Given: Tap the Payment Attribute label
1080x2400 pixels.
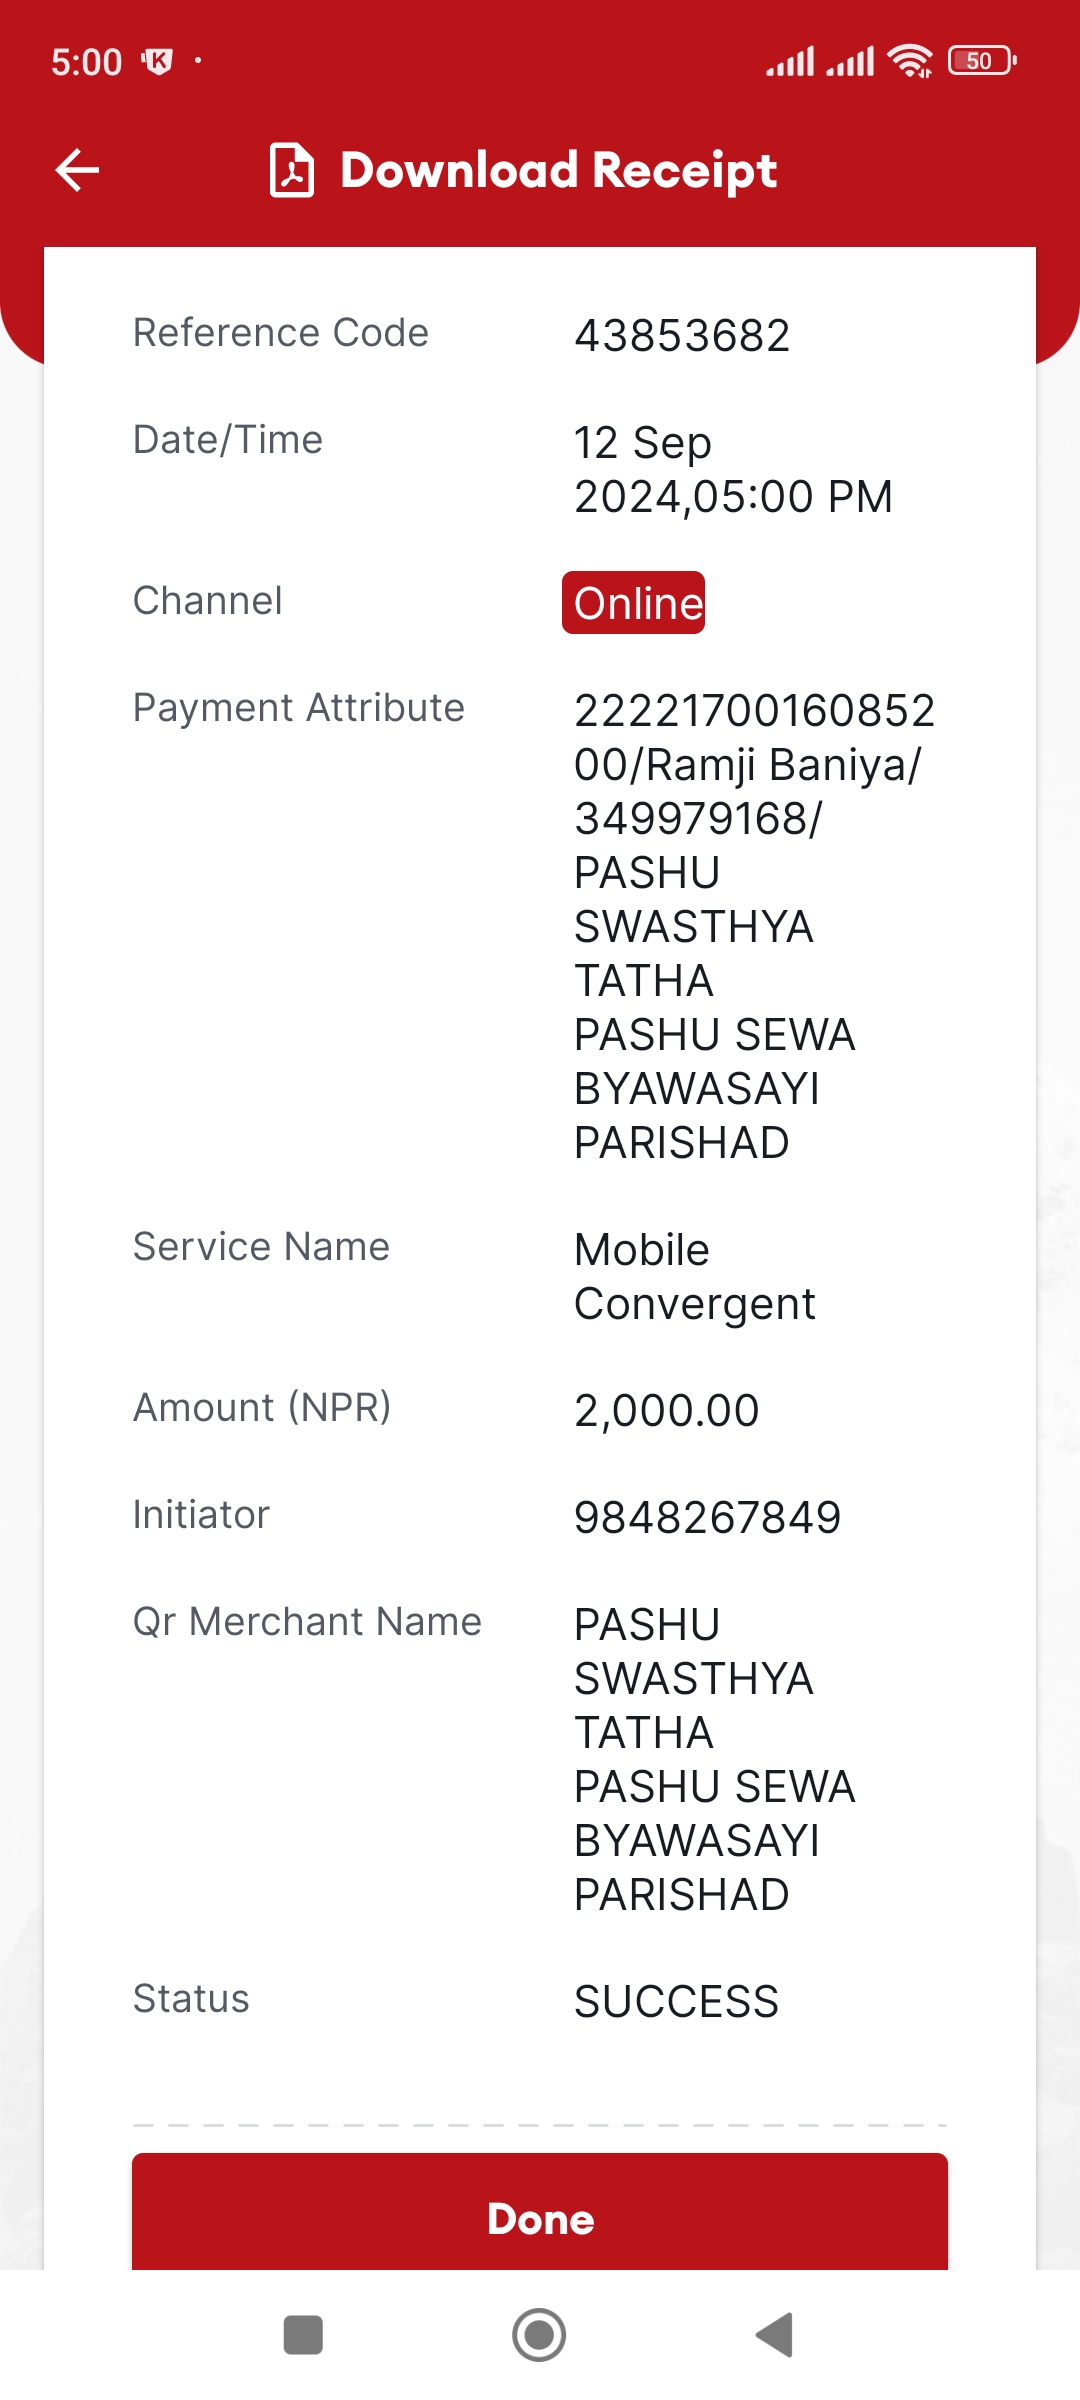Looking at the screenshot, I should [299, 708].
